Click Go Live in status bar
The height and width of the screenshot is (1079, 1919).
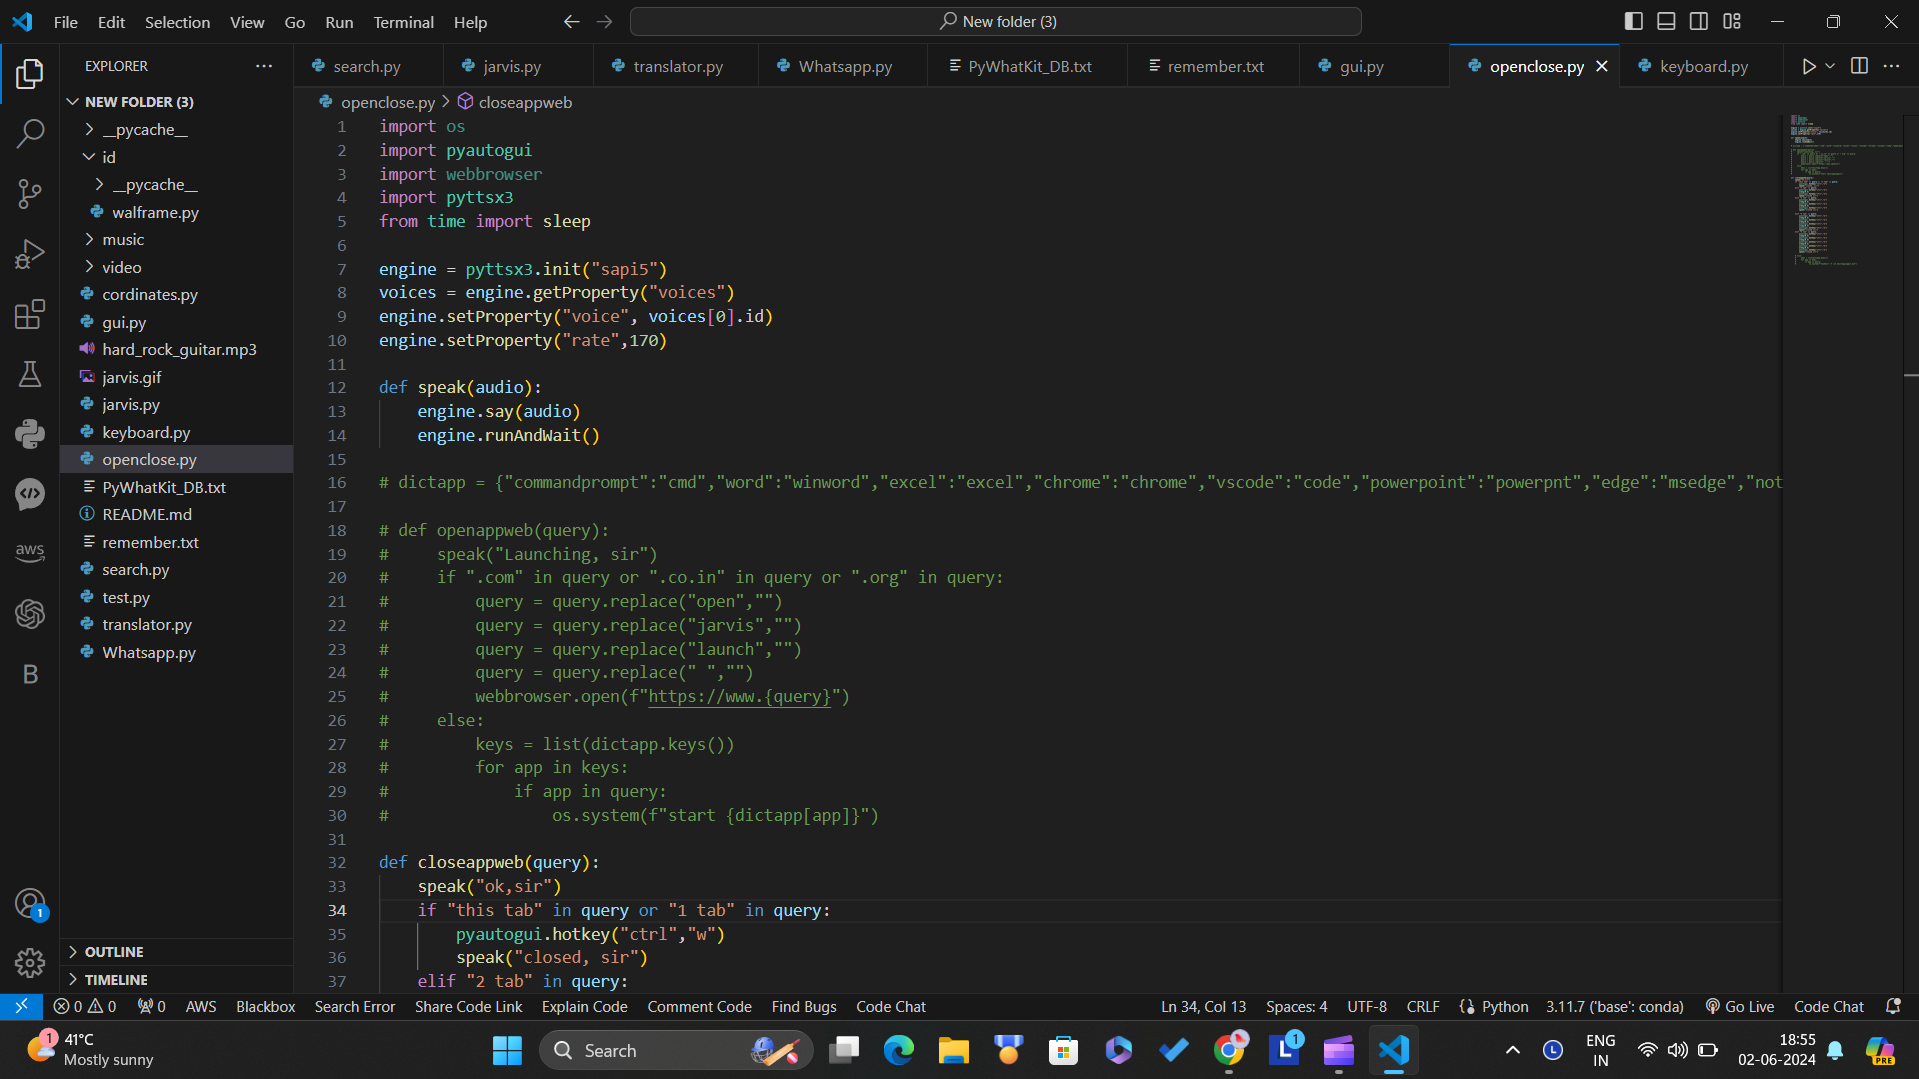(x=1740, y=1006)
